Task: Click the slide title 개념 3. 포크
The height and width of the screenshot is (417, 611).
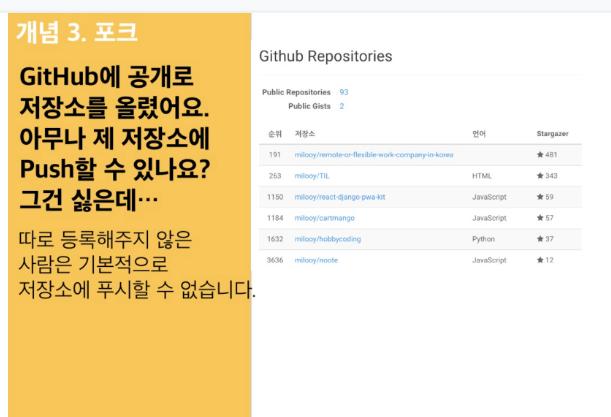Action: click(x=77, y=32)
